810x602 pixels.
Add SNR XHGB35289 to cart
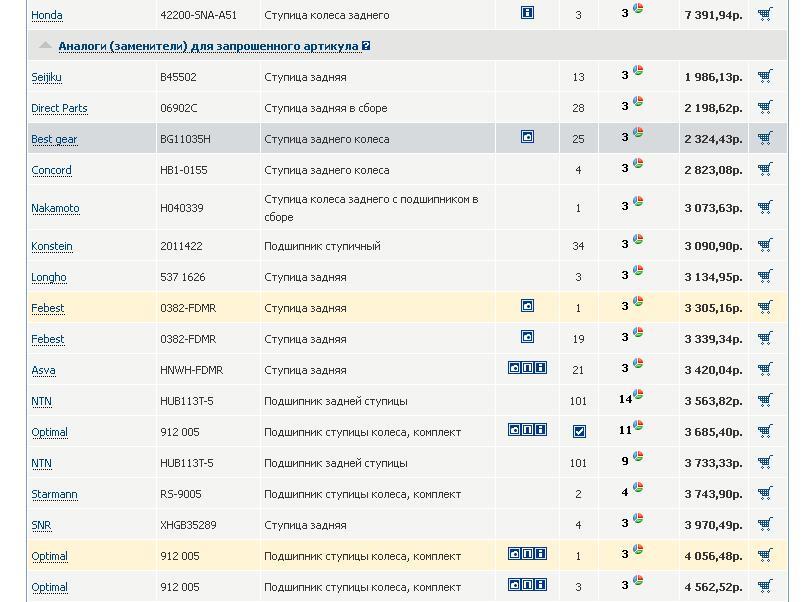765,524
